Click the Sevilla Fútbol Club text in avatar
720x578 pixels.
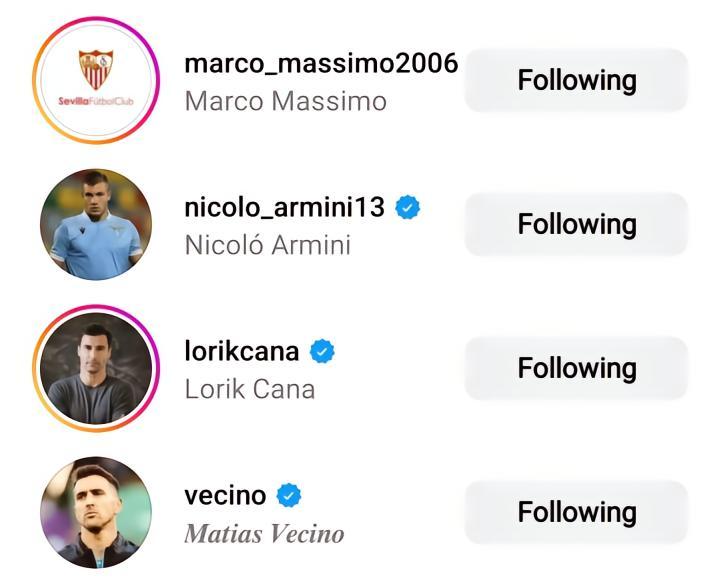coord(96,102)
